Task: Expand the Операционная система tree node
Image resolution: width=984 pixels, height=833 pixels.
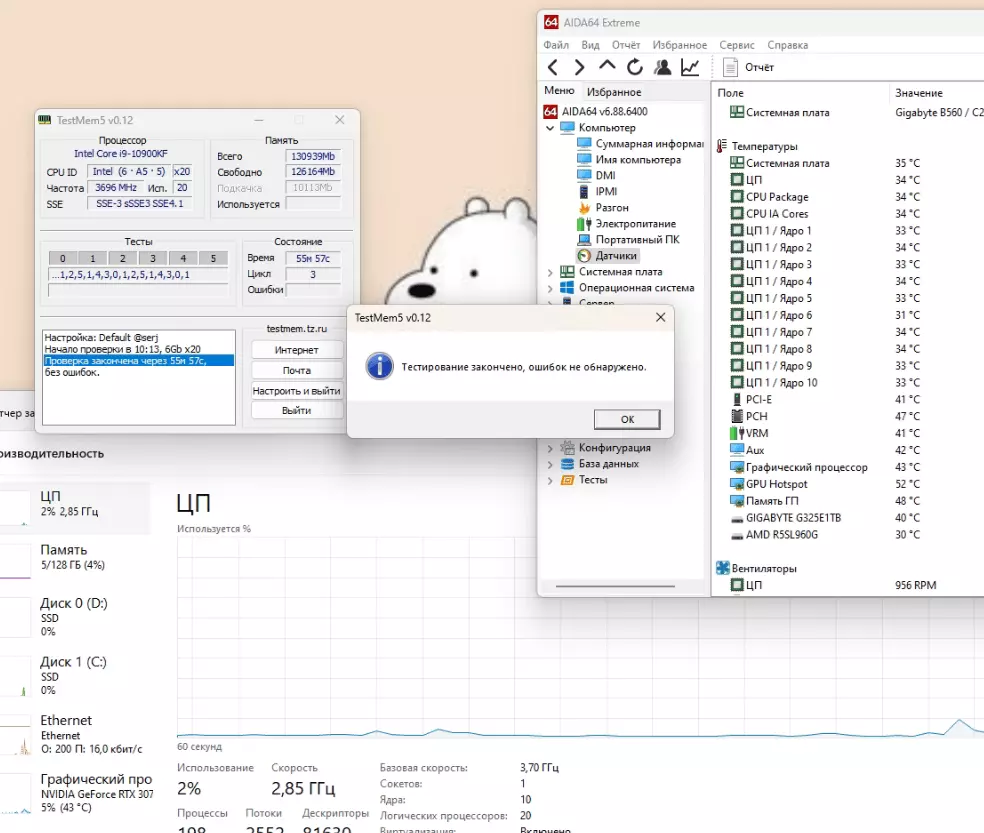Action: click(x=550, y=288)
